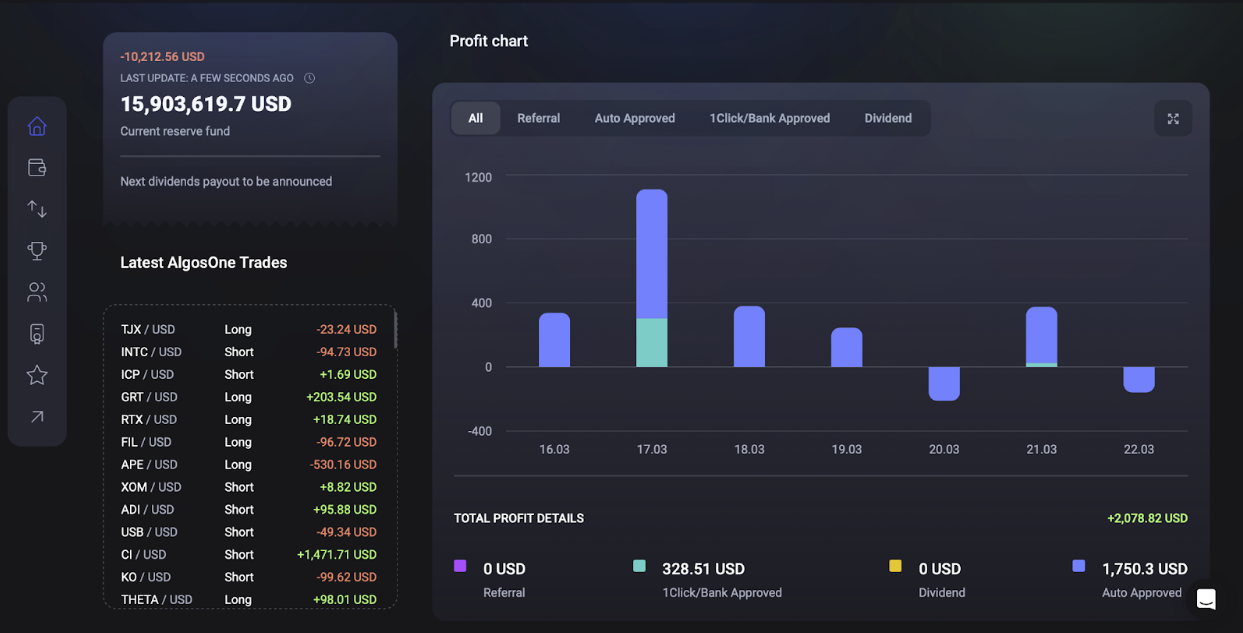Switch to 1Click/Bank Approved tab
The height and width of the screenshot is (633, 1243).
tap(769, 118)
